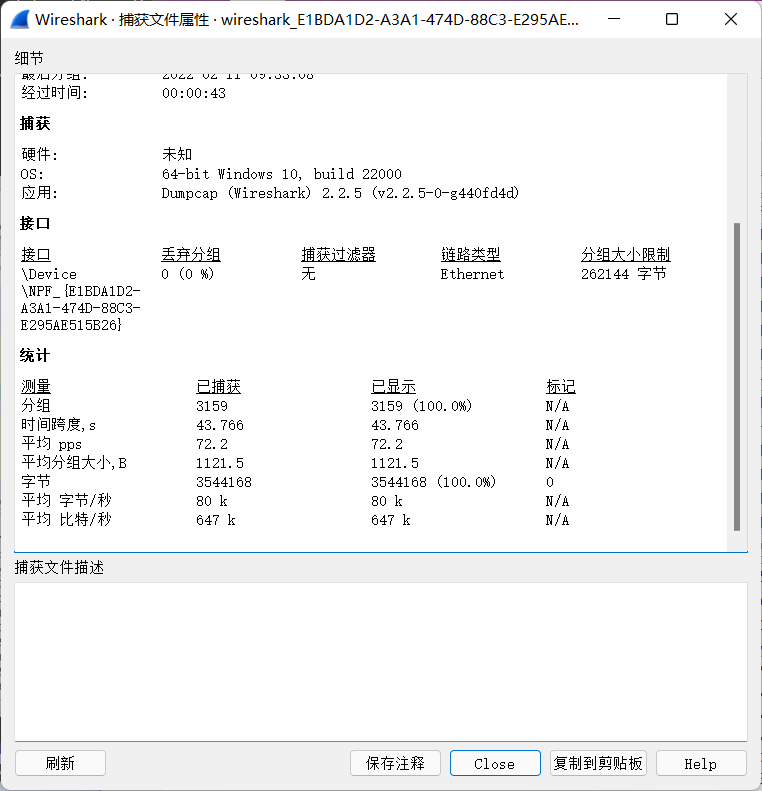Image resolution: width=762 pixels, height=791 pixels.
Task: Click the Wireshark shark fin icon
Action: click(x=20, y=20)
